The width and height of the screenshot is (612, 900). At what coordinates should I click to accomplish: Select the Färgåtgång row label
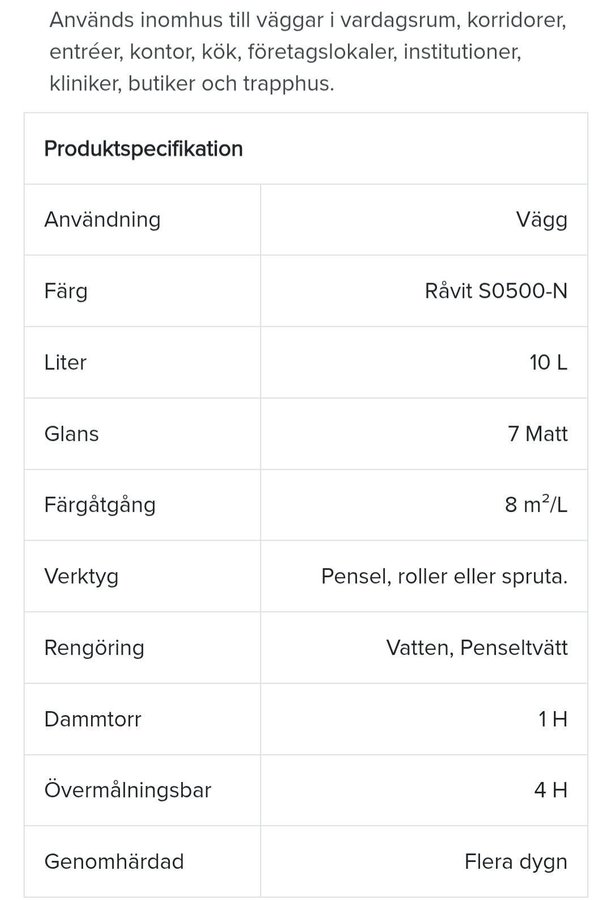point(100,505)
